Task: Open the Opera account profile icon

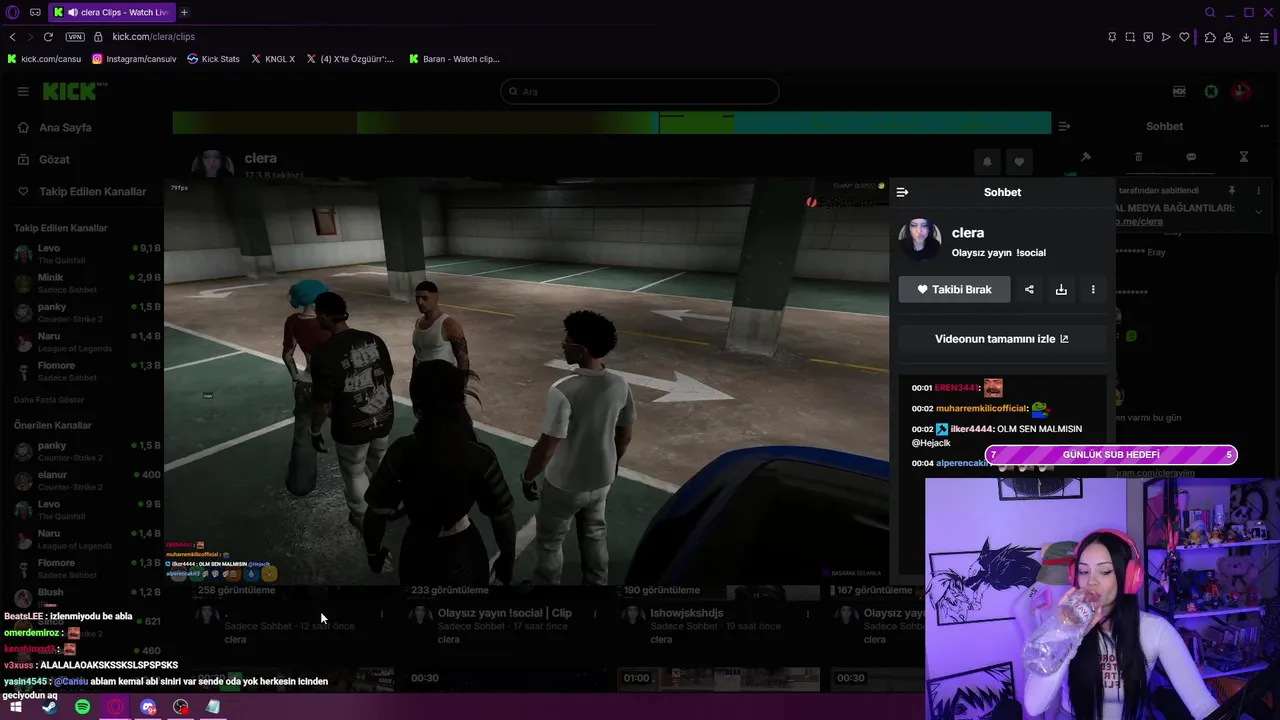Action: pyautogui.click(x=1228, y=37)
